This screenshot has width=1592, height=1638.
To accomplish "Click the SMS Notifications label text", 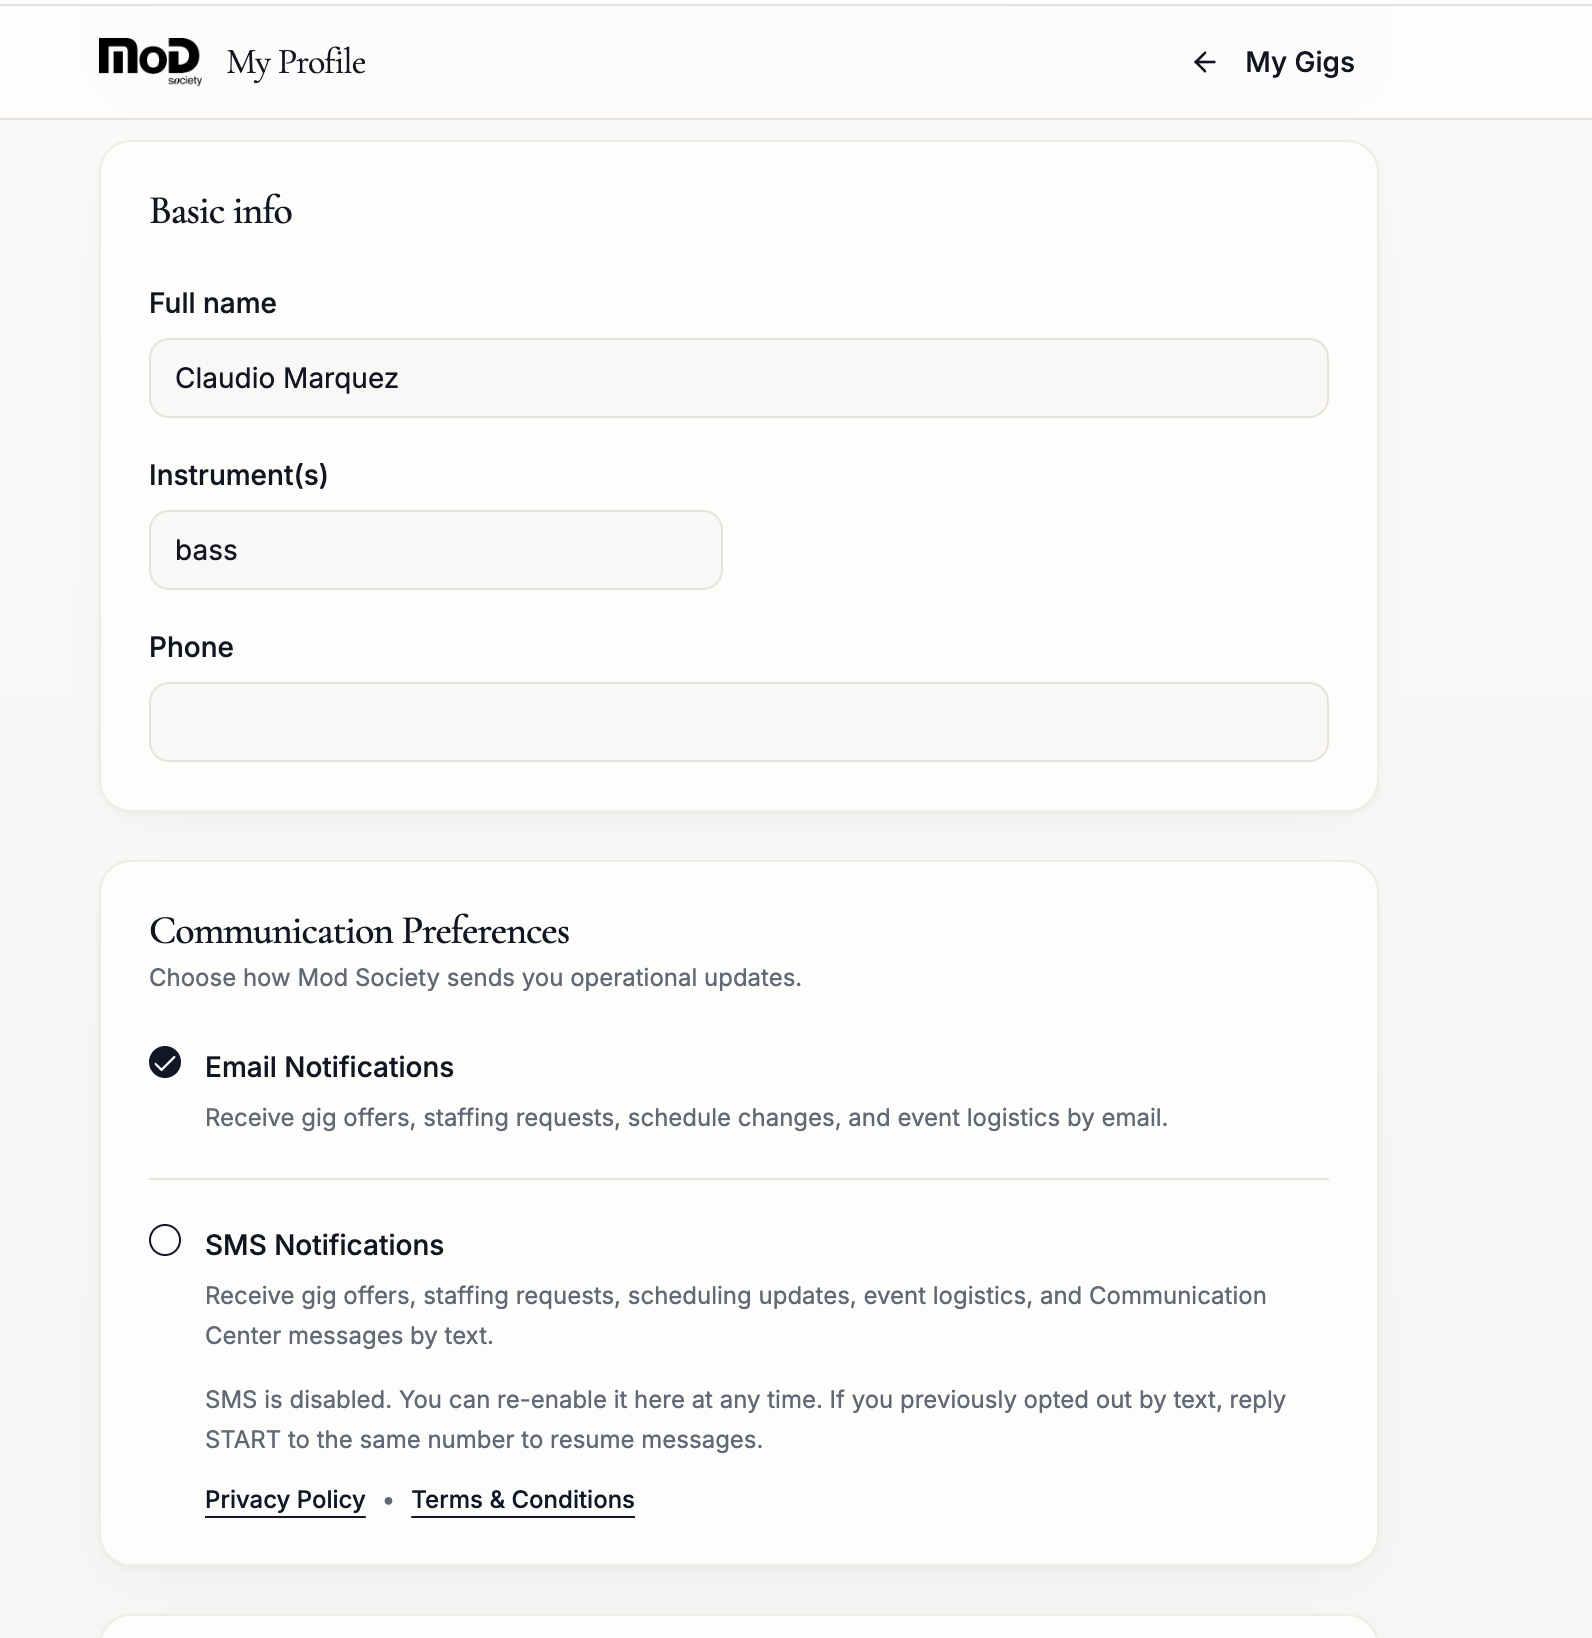I will 324,1245.
